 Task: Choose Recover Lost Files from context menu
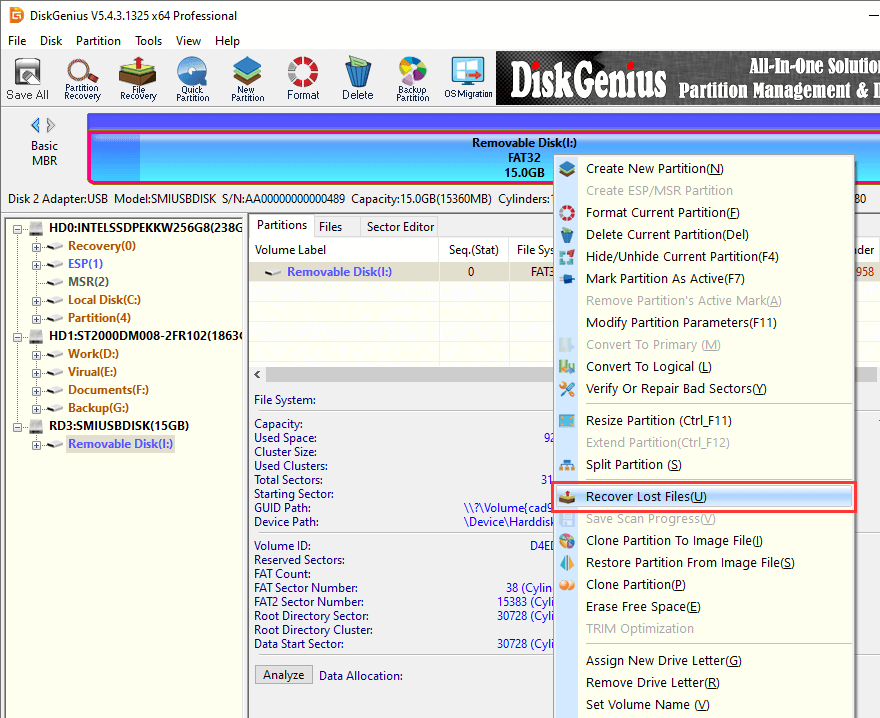pyautogui.click(x=646, y=497)
